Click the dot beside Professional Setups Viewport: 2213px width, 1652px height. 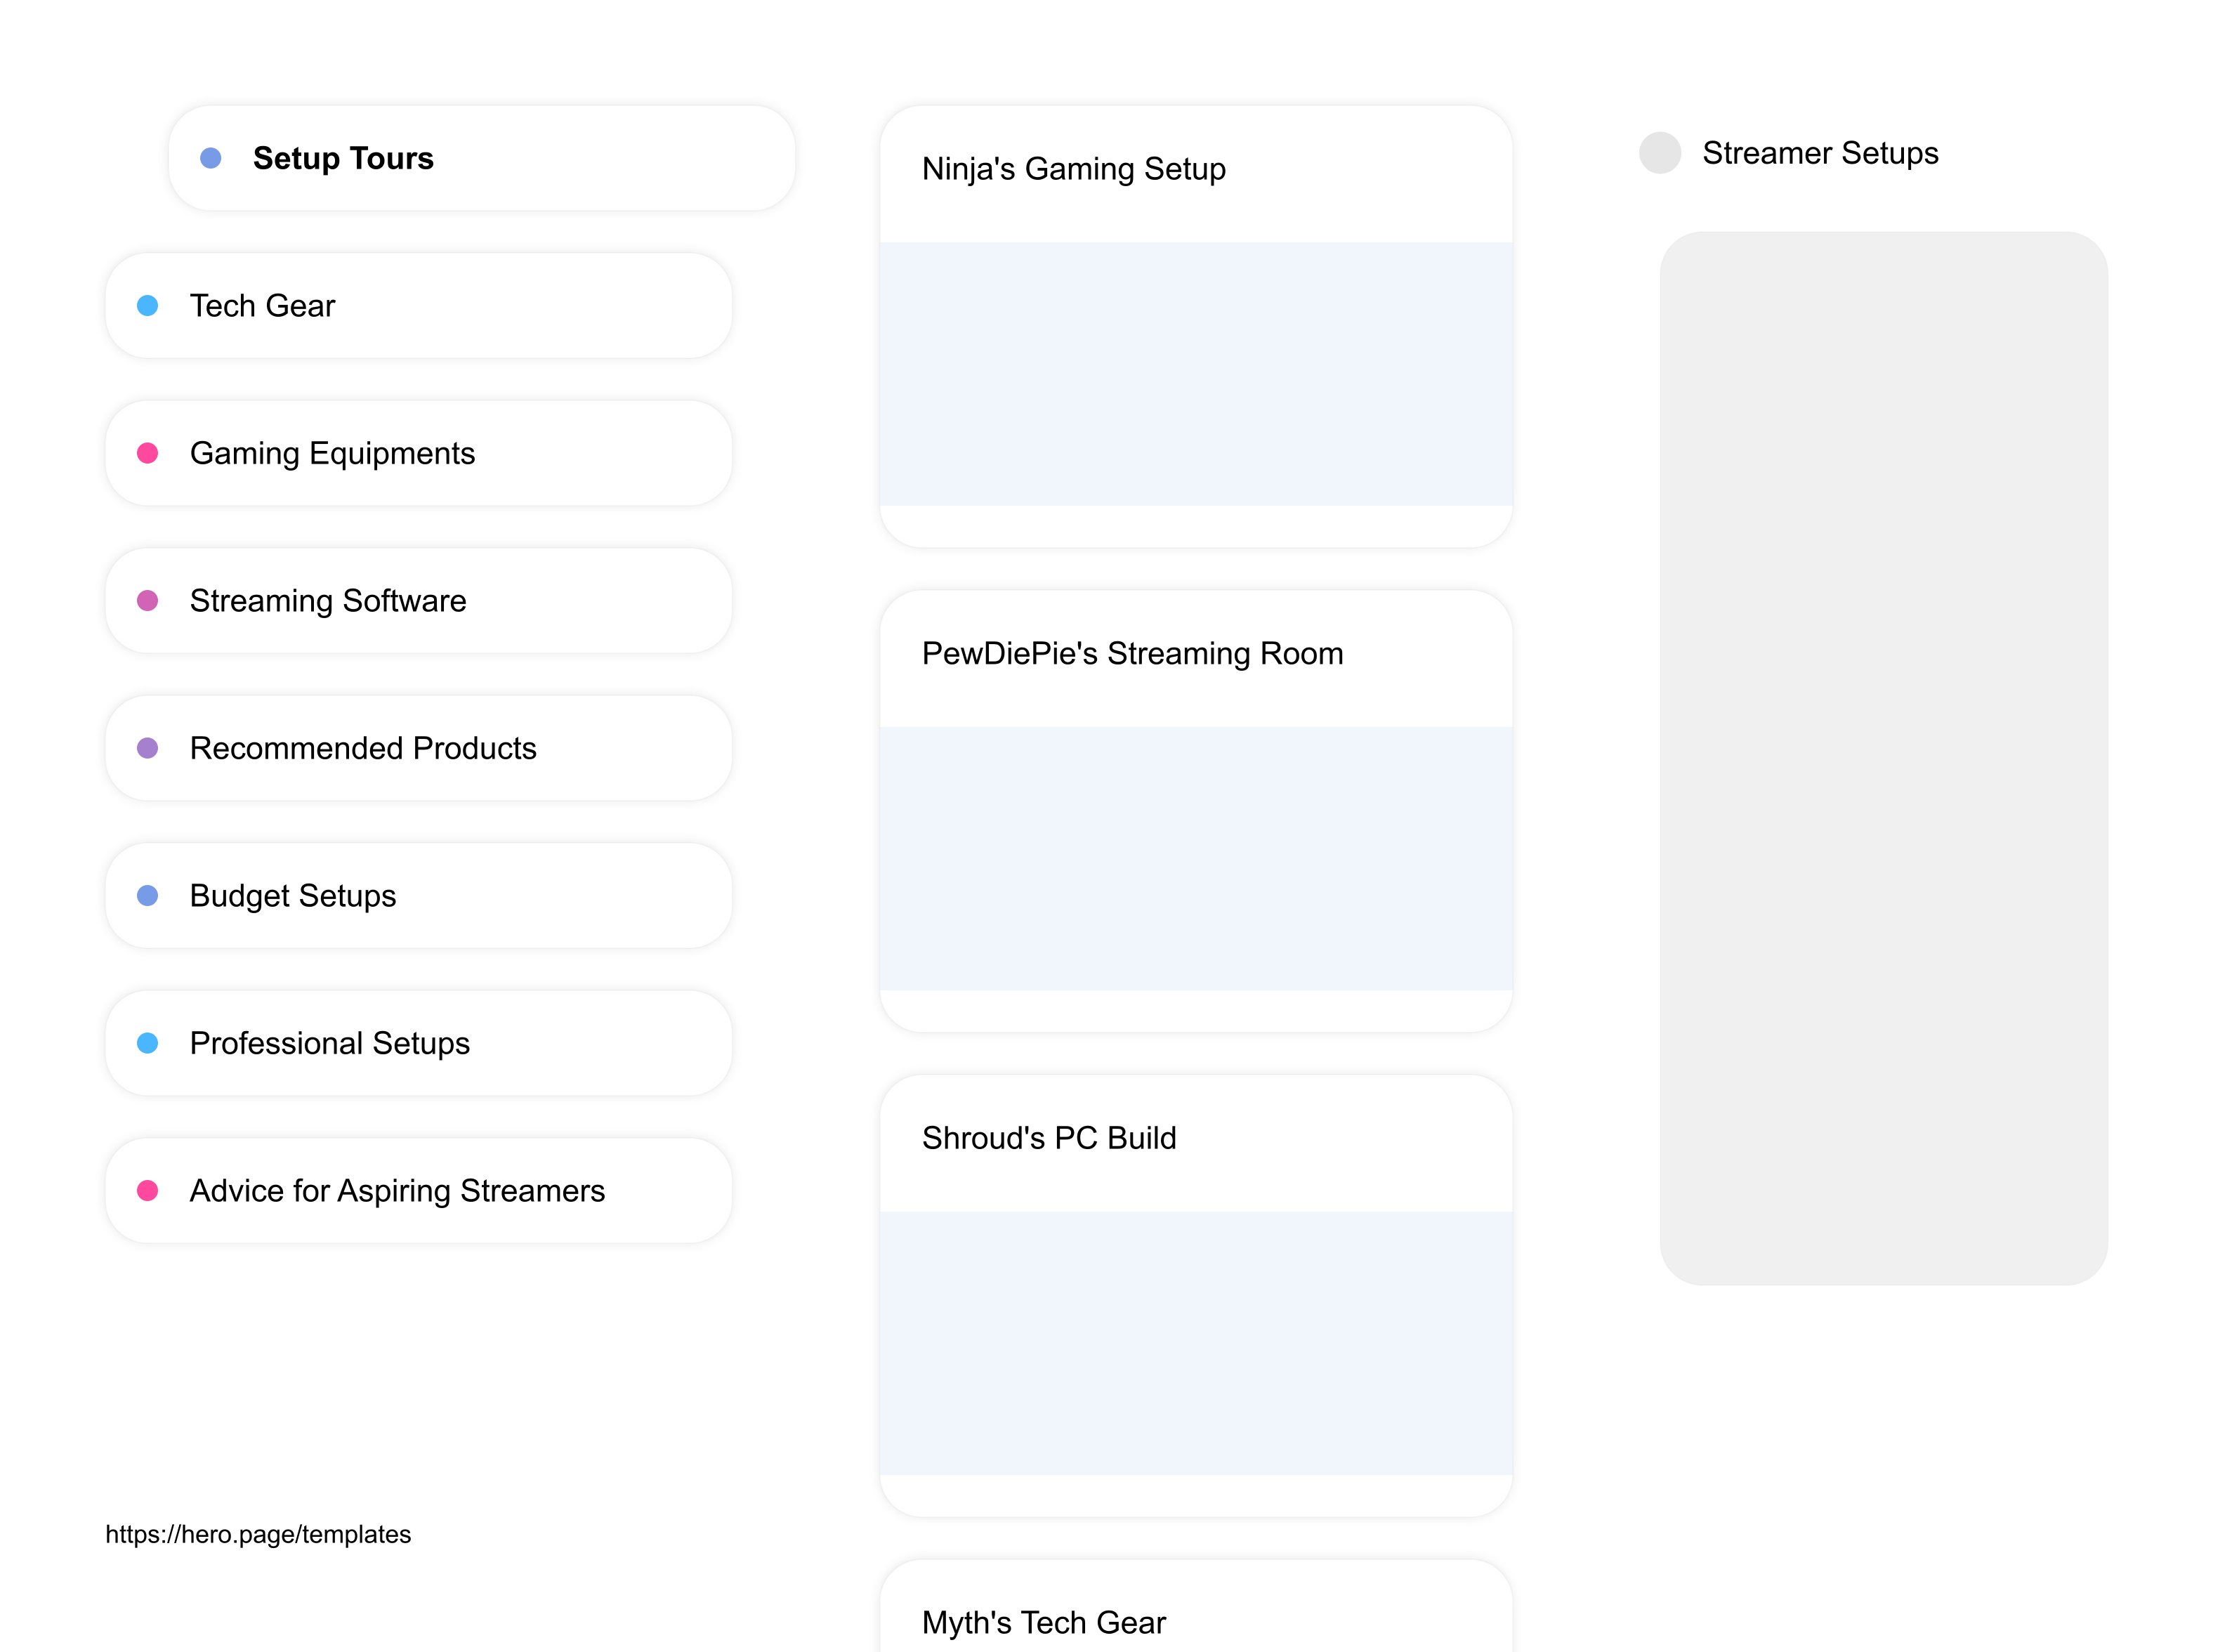147,1043
